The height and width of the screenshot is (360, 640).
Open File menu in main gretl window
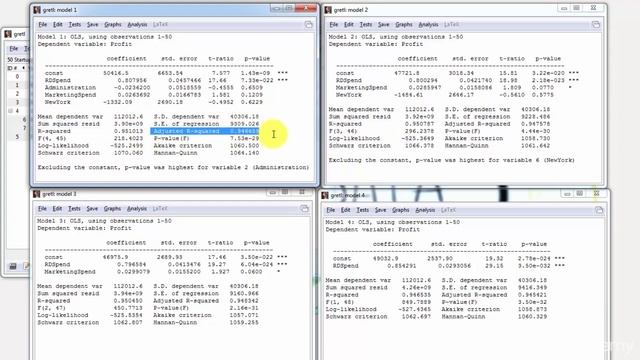(13, 49)
